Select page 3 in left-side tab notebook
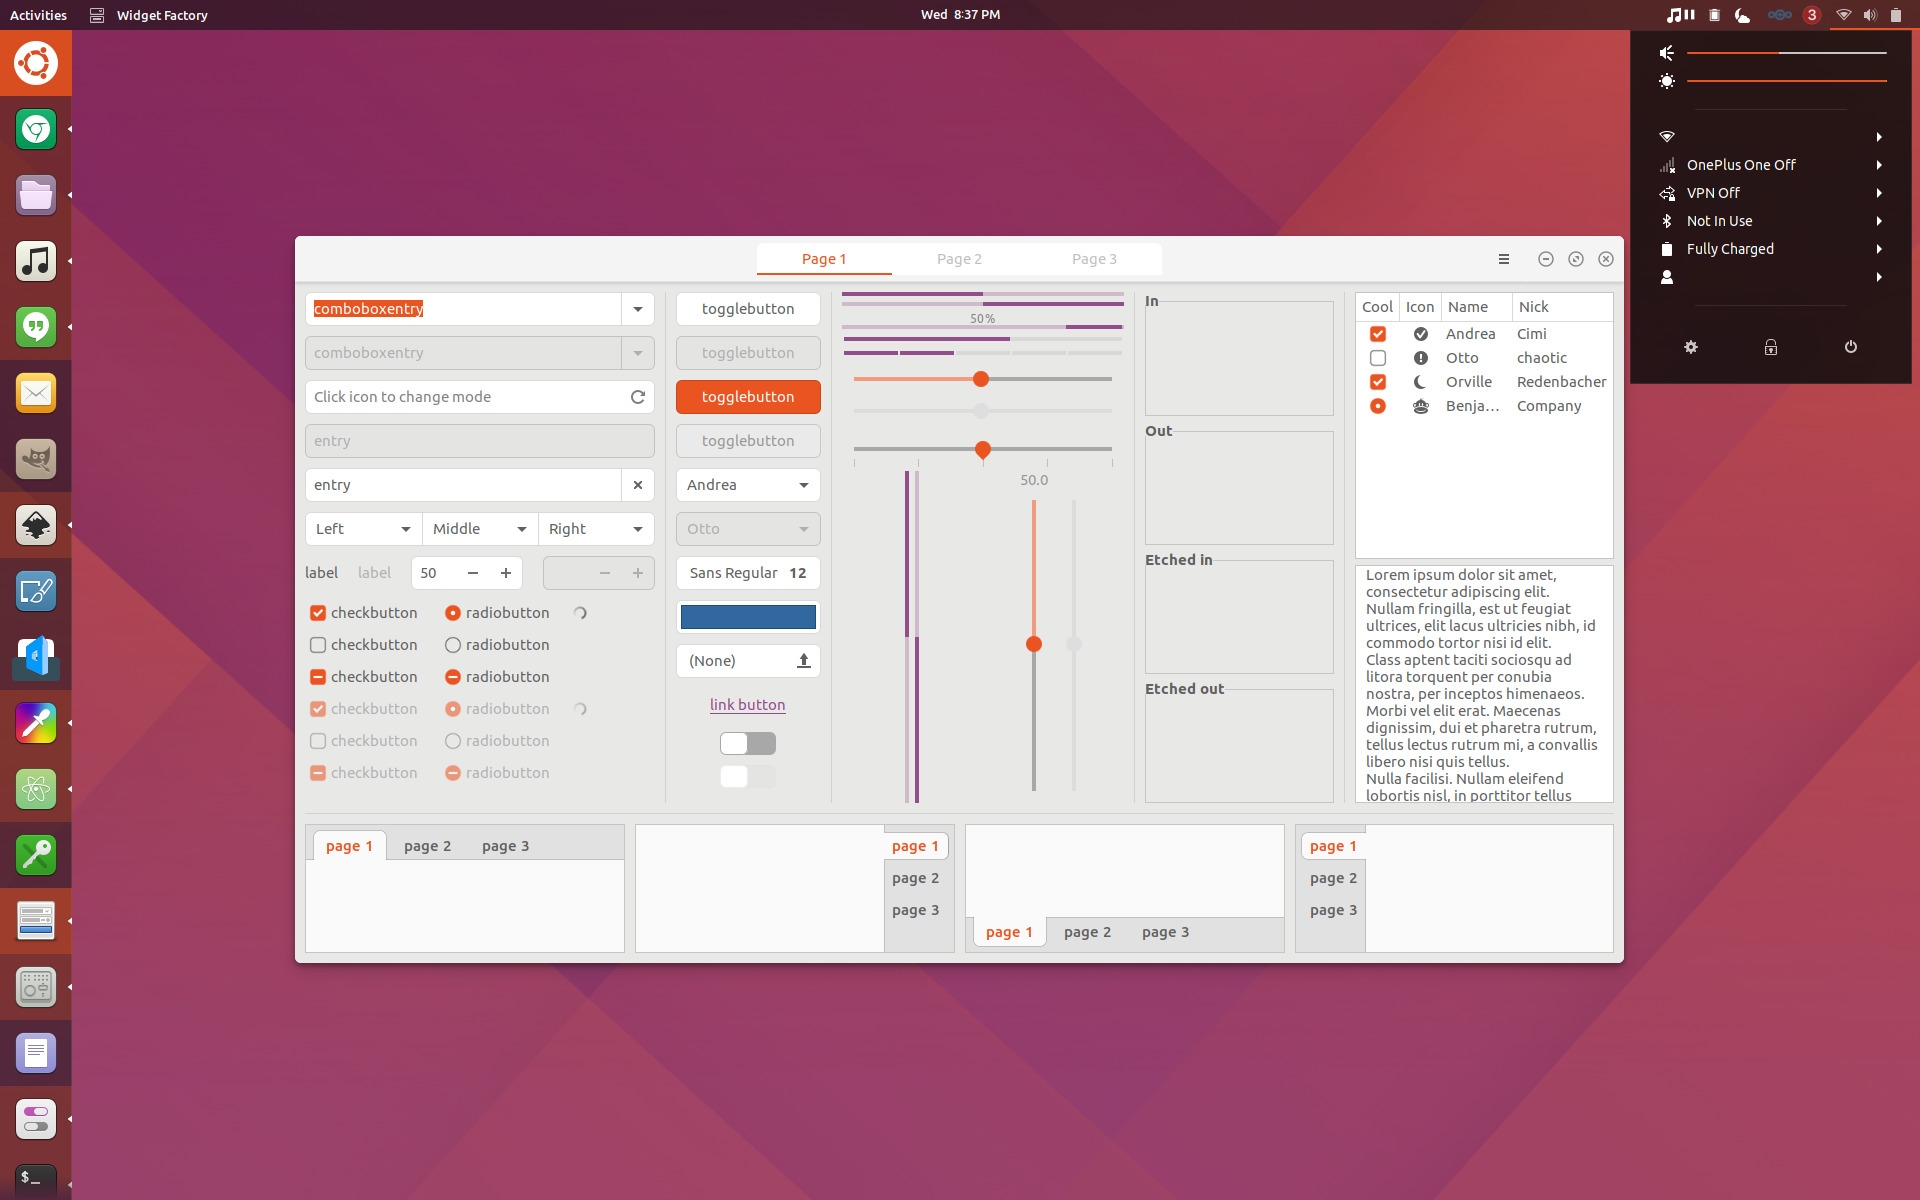 tap(1333, 910)
